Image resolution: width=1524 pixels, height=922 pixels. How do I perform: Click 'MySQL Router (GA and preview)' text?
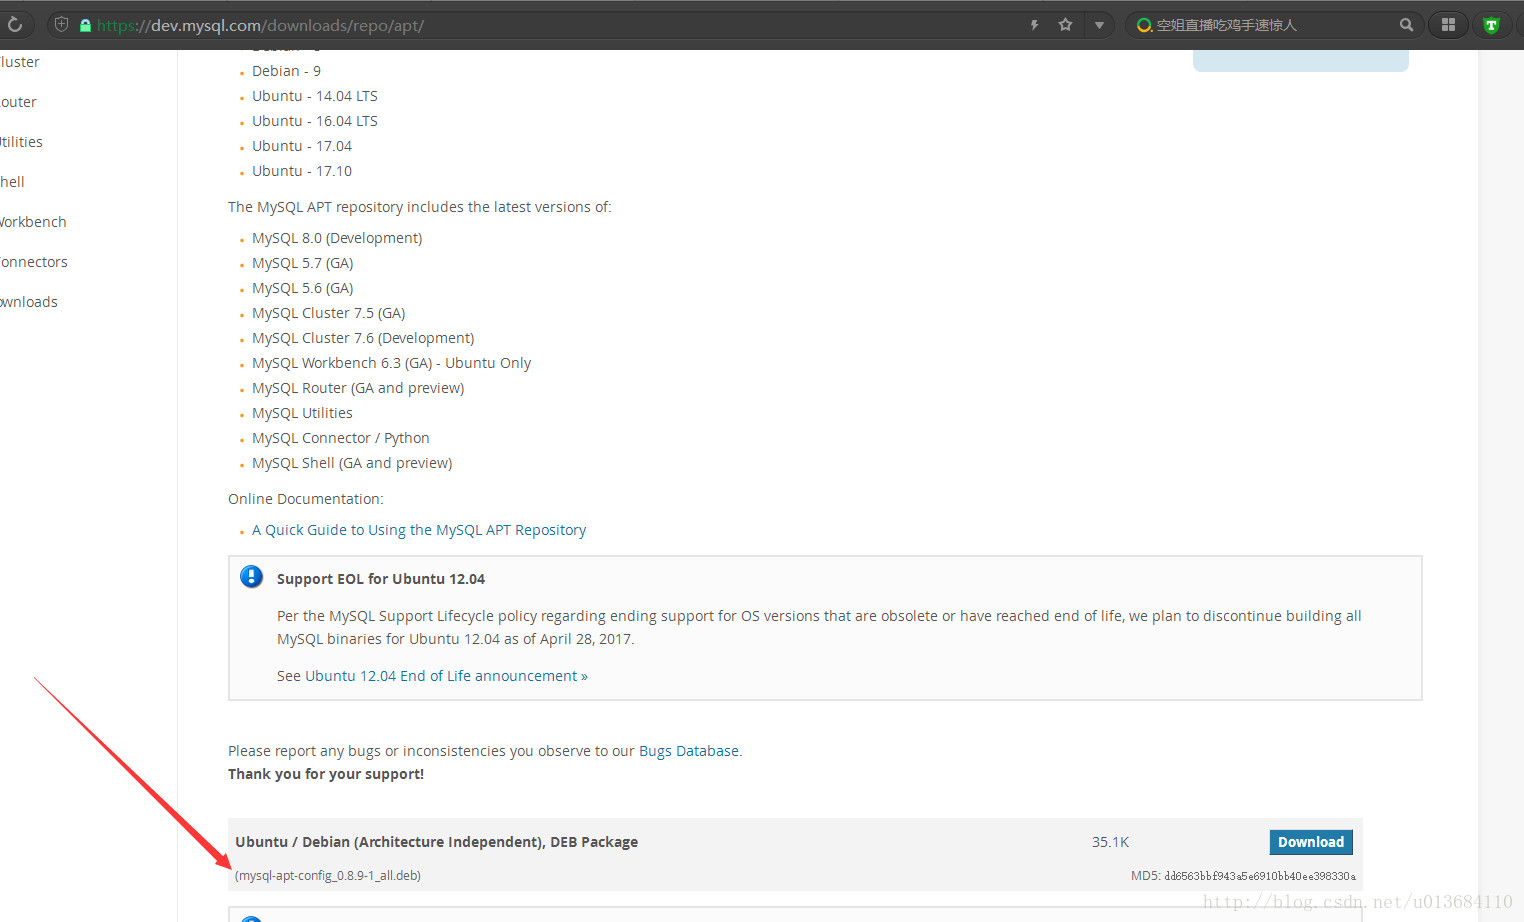[x=358, y=388]
